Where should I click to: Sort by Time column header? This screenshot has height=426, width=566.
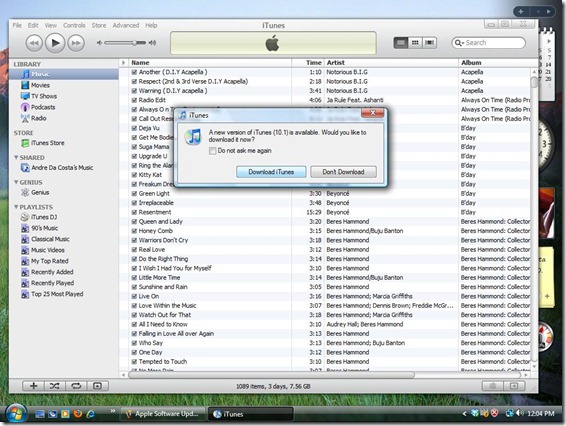point(308,63)
